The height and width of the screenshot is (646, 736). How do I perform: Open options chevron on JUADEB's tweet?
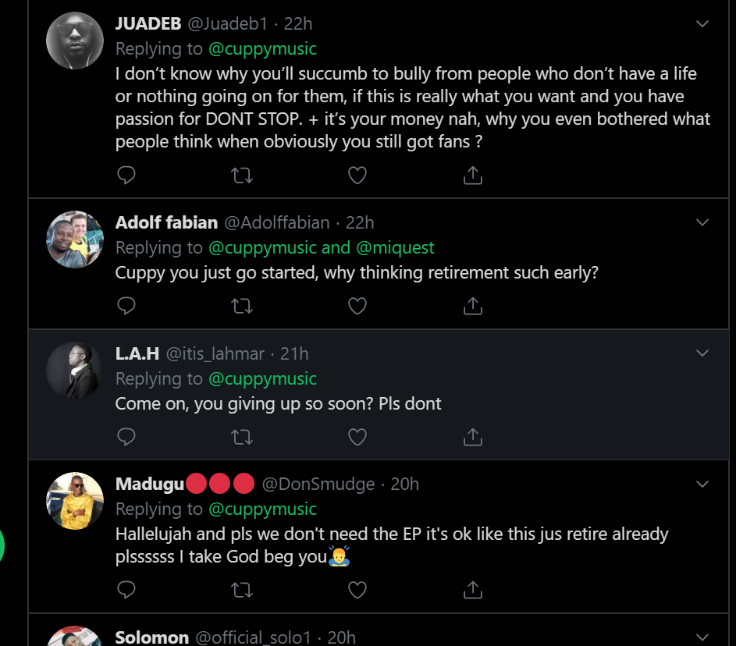[x=702, y=23]
